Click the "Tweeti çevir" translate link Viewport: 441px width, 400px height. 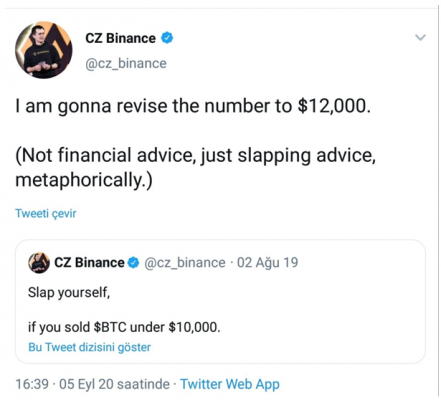click(x=46, y=213)
